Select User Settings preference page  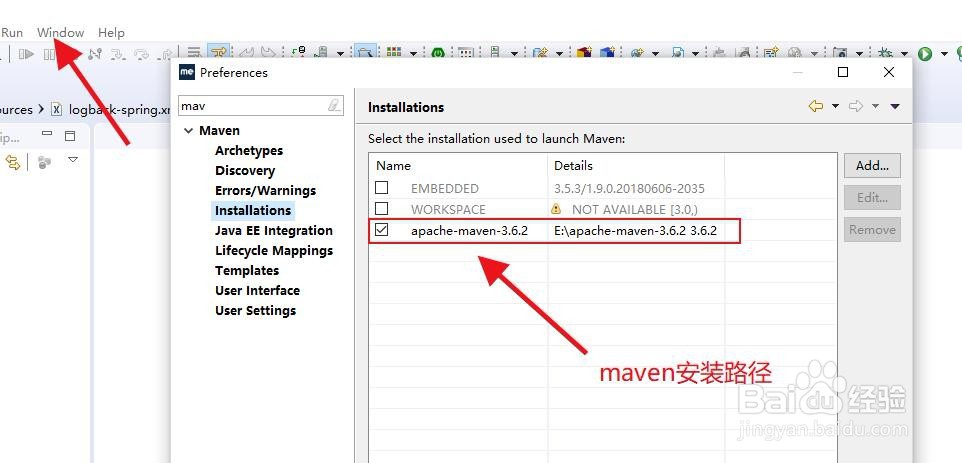pyautogui.click(x=255, y=310)
